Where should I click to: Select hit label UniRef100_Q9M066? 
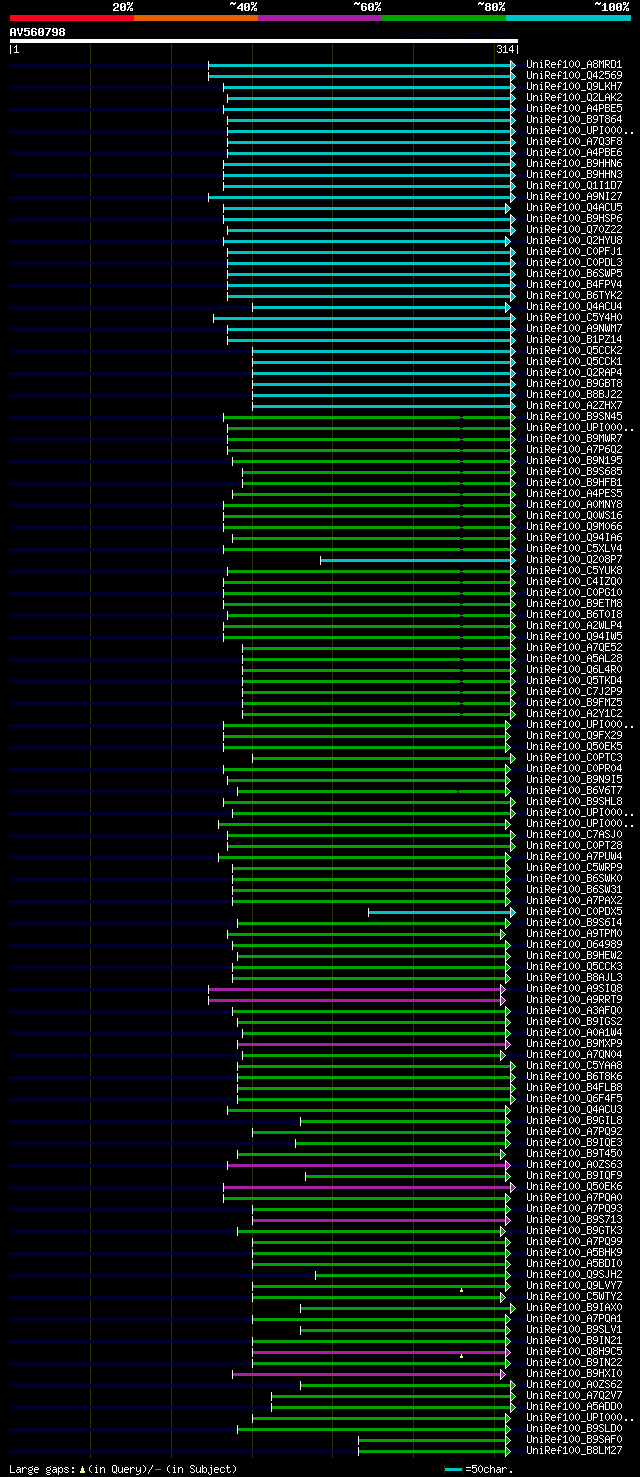click(574, 526)
